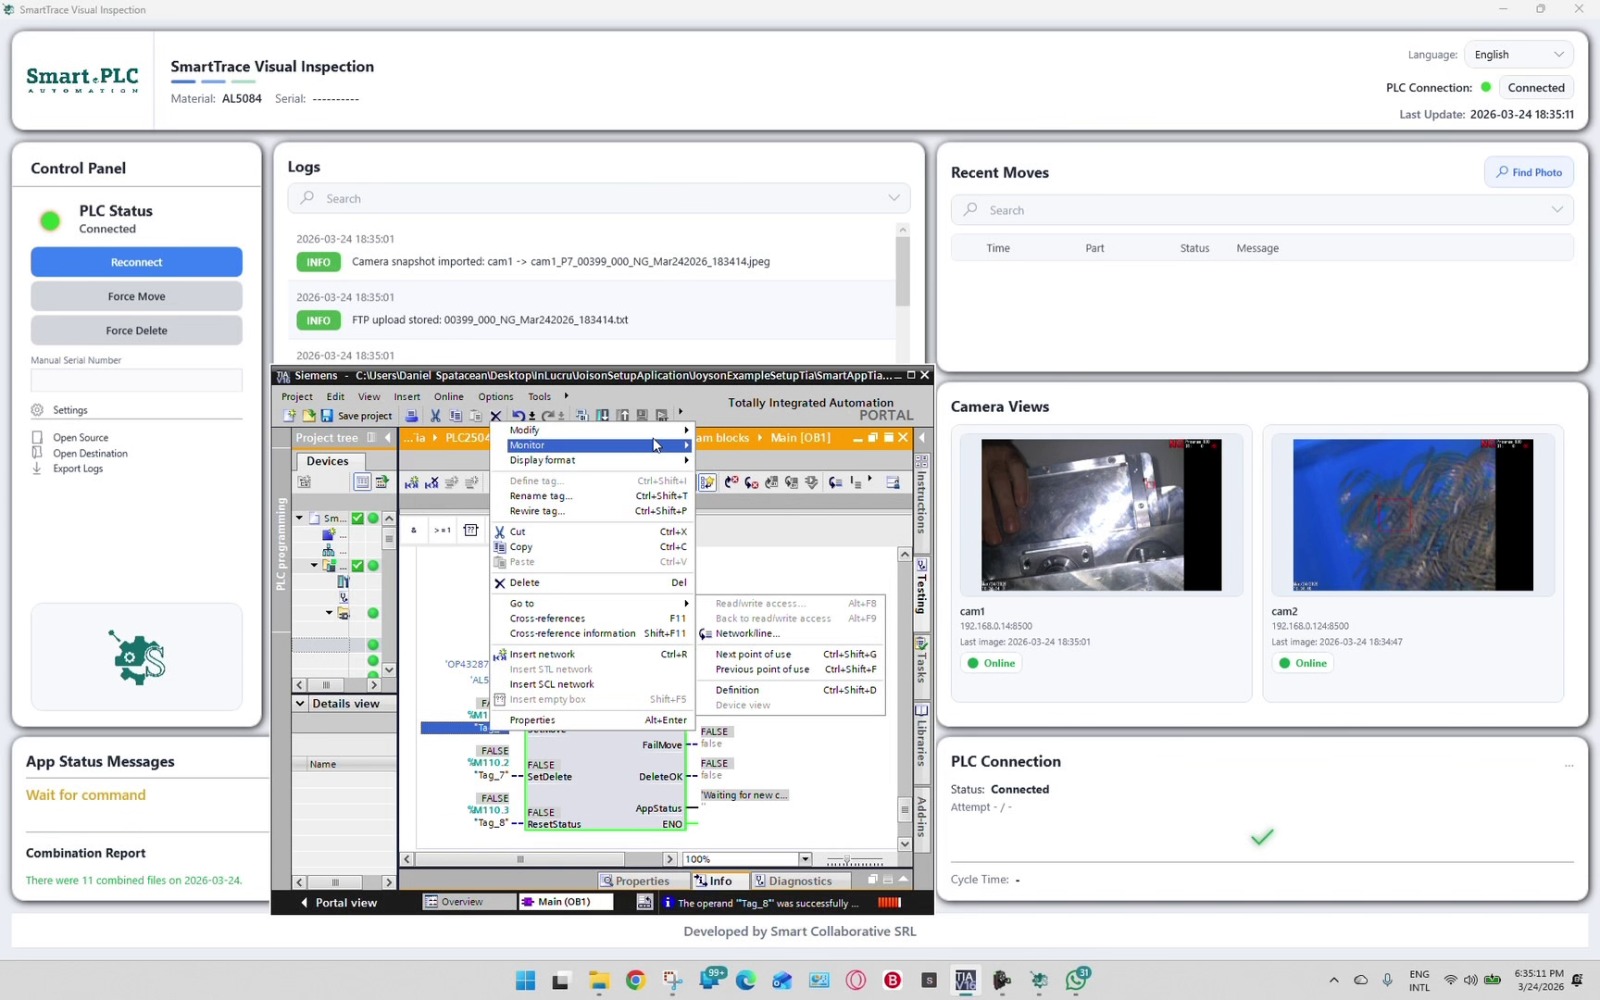Collapse the Sm... project tree node
The image size is (1600, 1000).
(299, 518)
